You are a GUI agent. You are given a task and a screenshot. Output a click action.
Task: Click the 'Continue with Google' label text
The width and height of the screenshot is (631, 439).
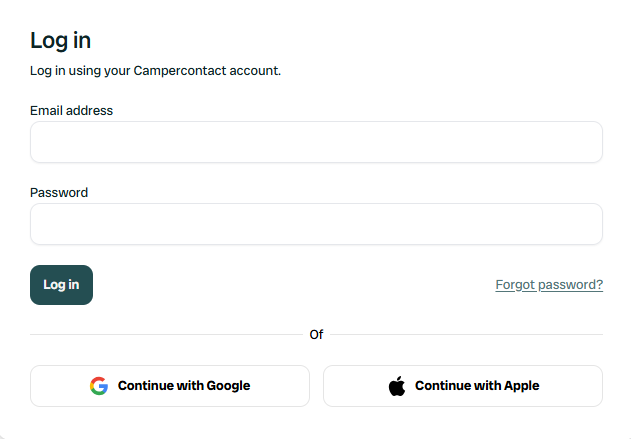[184, 386]
